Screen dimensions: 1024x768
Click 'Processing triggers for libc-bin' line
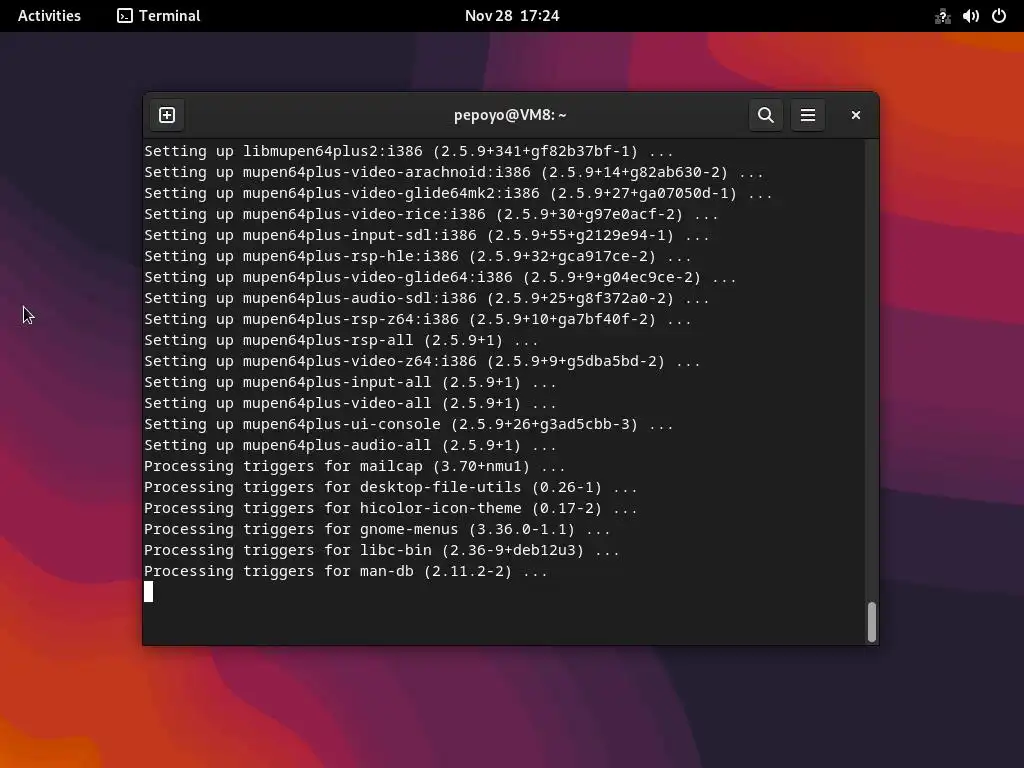point(381,550)
